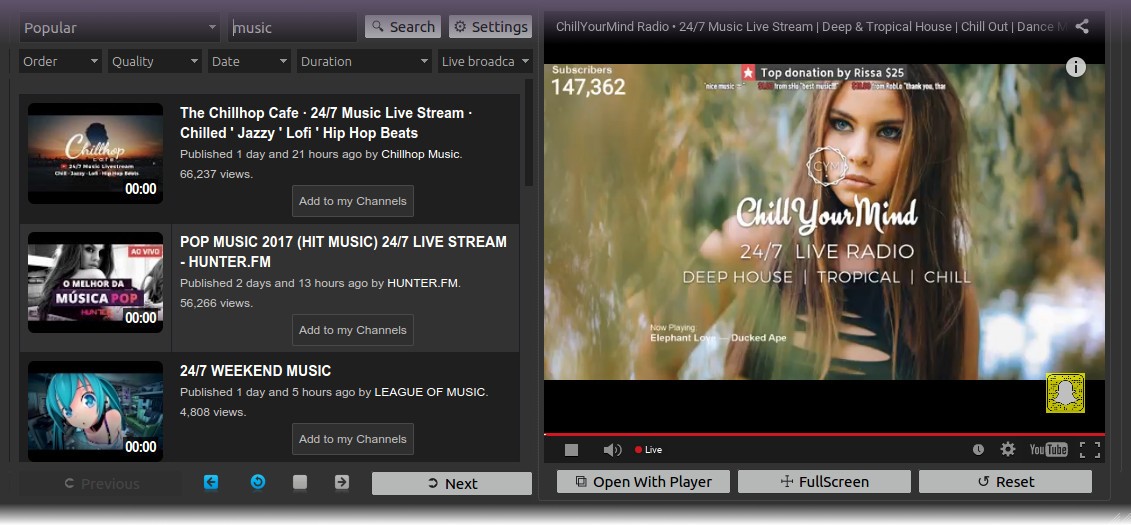Click the Chillhop Cafe 24/7 stream title
This screenshot has width=1131, height=525.
tap(326, 123)
